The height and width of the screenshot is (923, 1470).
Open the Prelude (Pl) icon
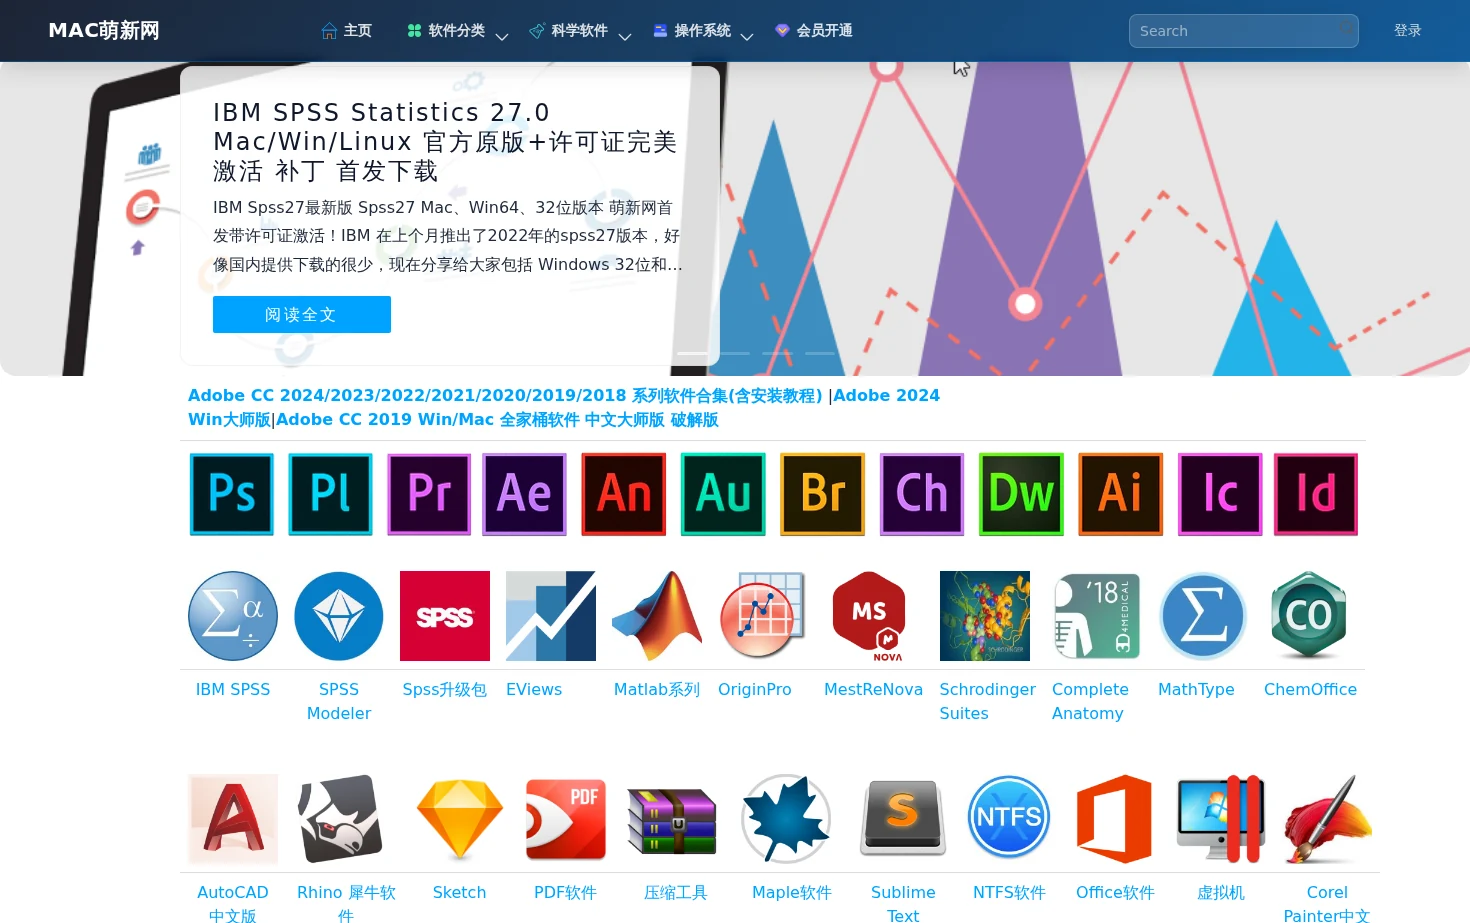(x=331, y=494)
